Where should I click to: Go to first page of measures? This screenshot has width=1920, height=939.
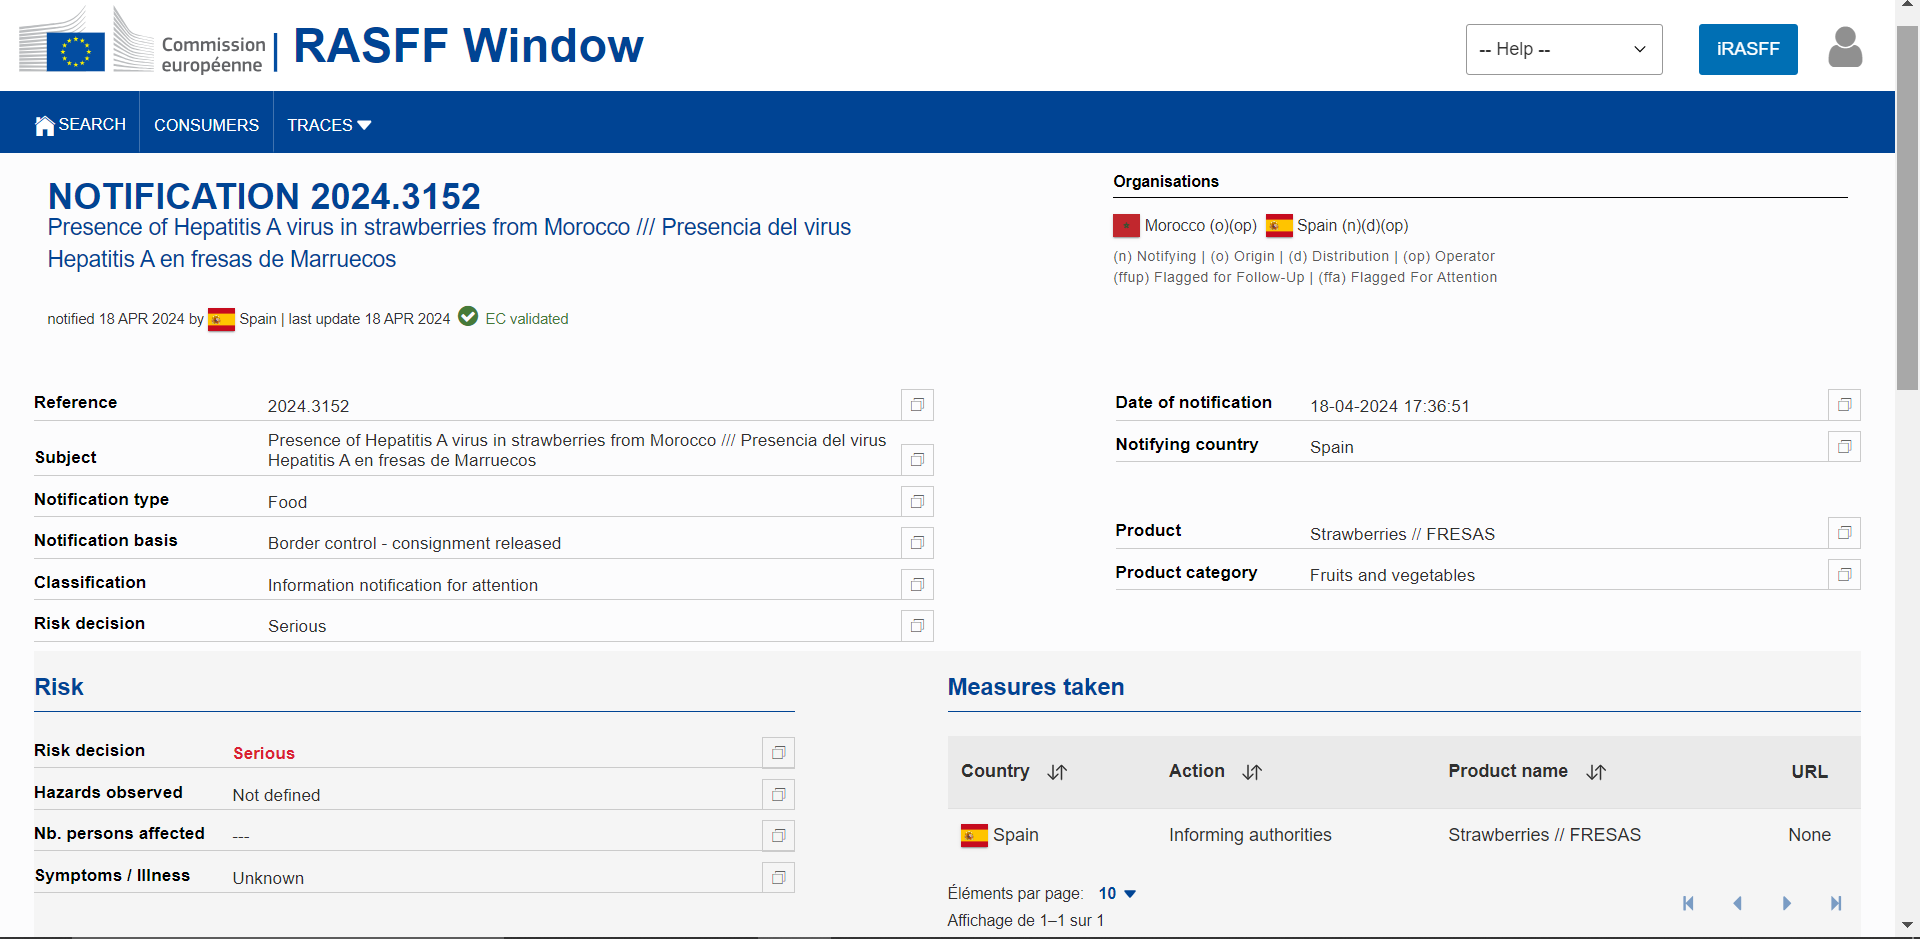click(x=1688, y=903)
